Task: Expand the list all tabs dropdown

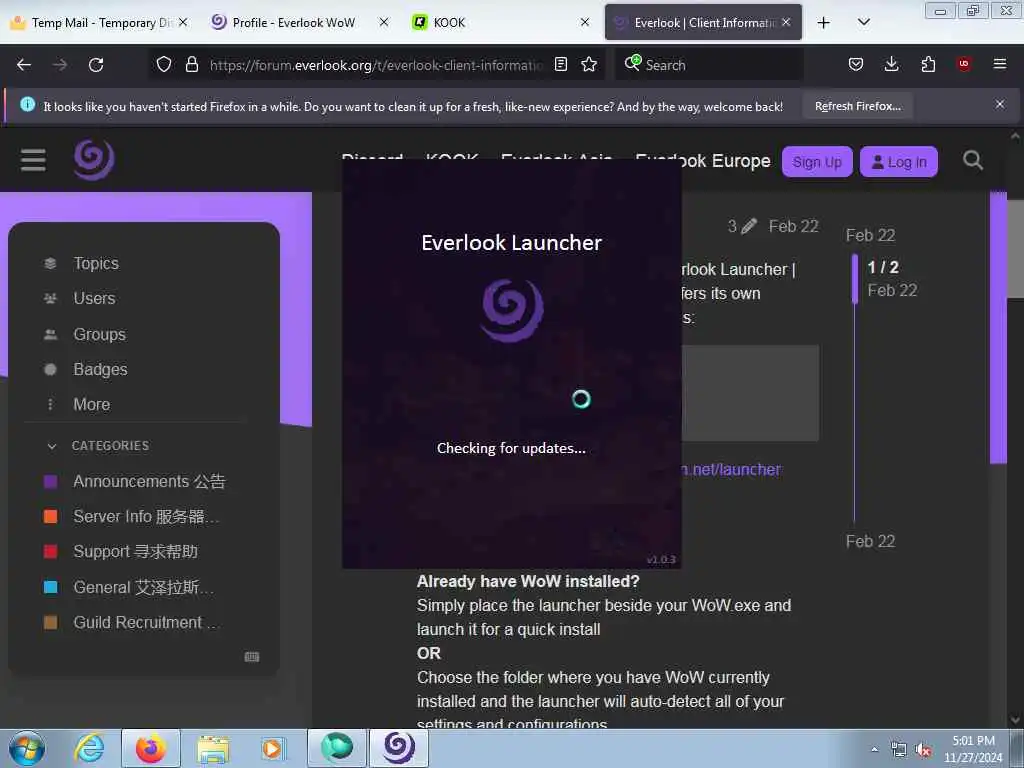Action: pyautogui.click(x=863, y=22)
